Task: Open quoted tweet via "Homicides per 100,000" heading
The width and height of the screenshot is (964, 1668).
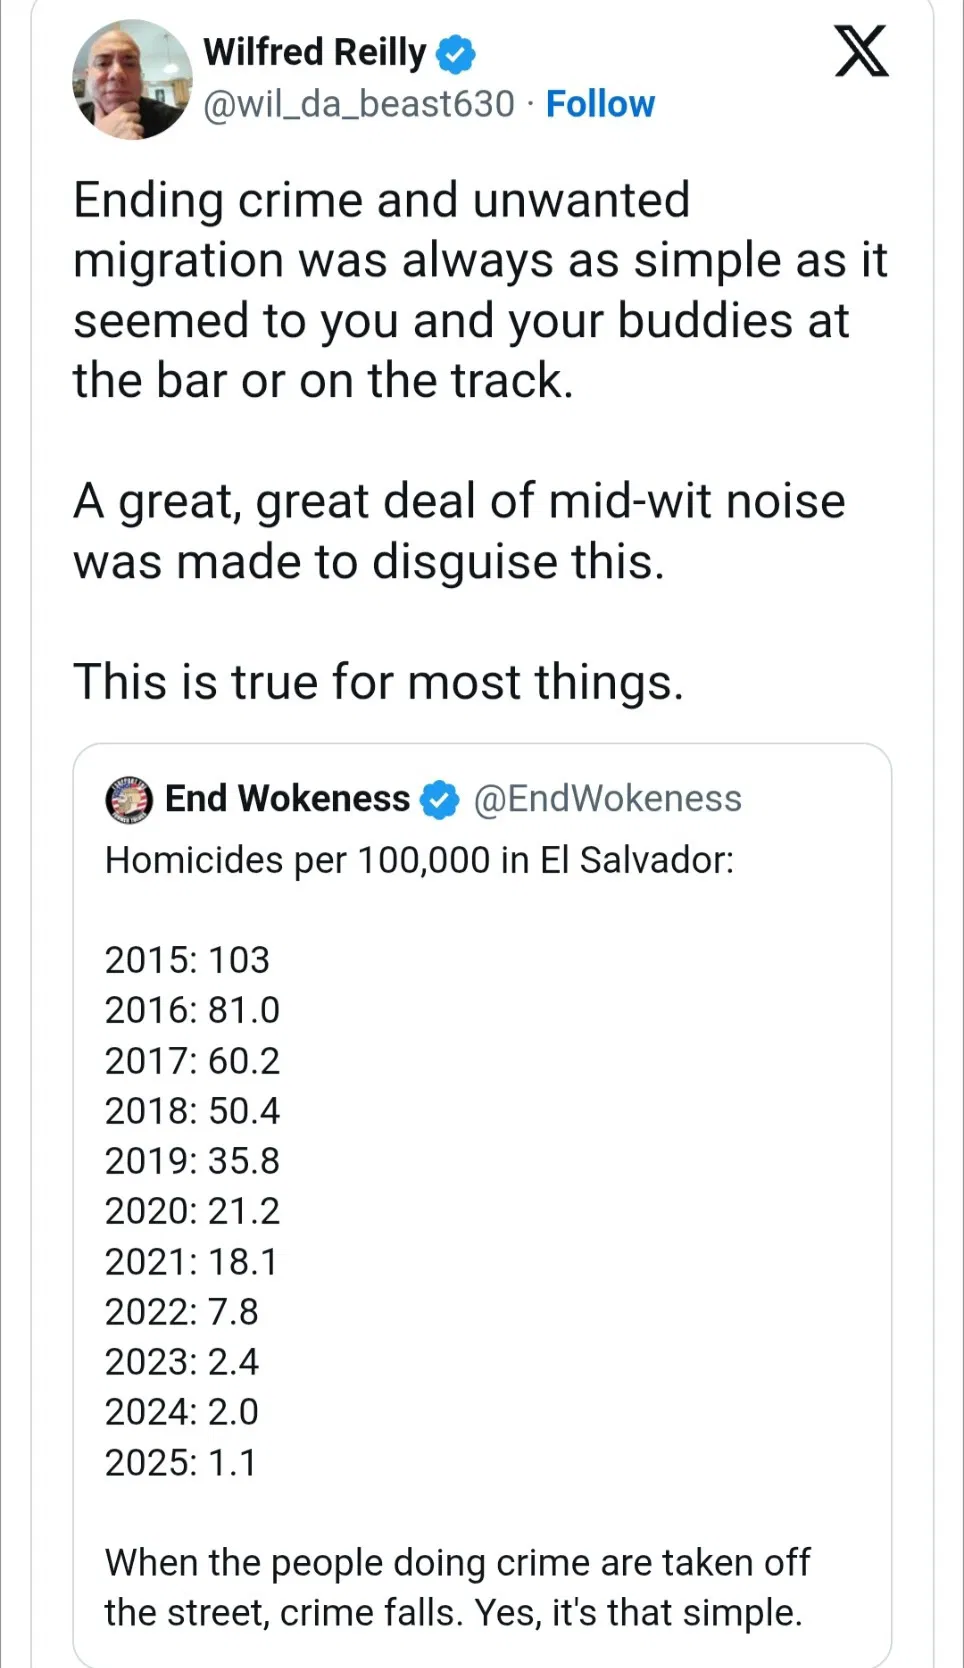Action: tap(419, 860)
